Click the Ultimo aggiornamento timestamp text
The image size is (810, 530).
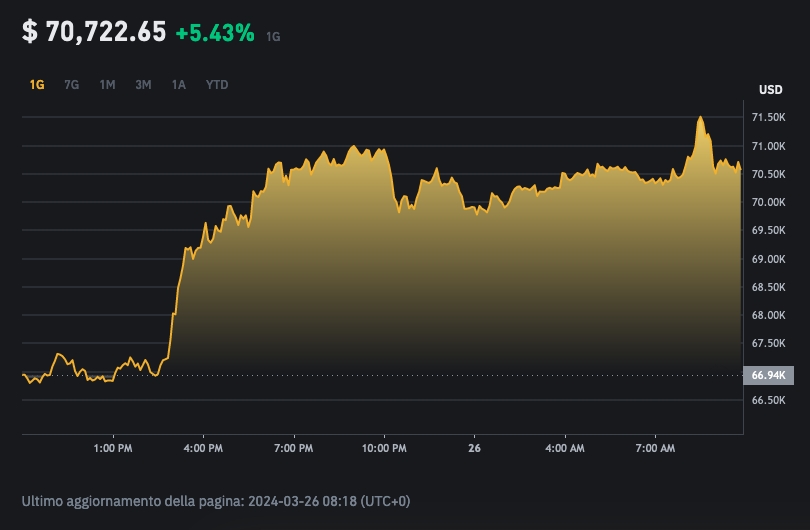215,500
